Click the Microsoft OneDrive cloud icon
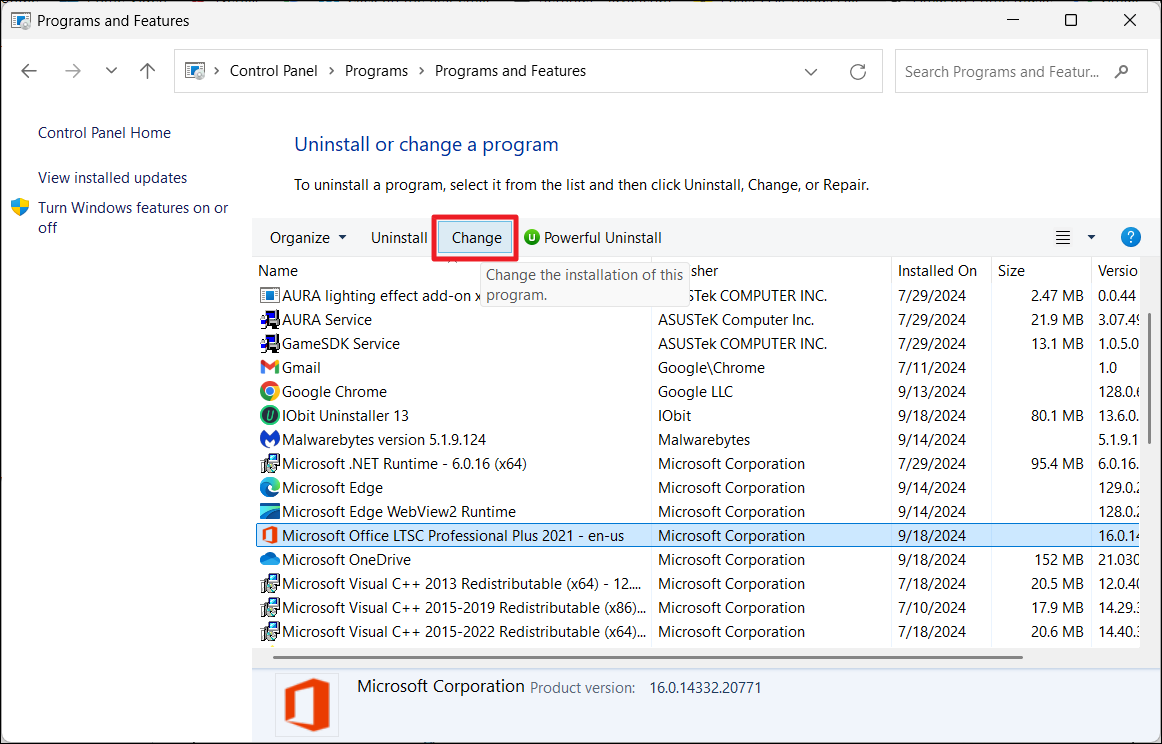The image size is (1162, 744). 269,560
